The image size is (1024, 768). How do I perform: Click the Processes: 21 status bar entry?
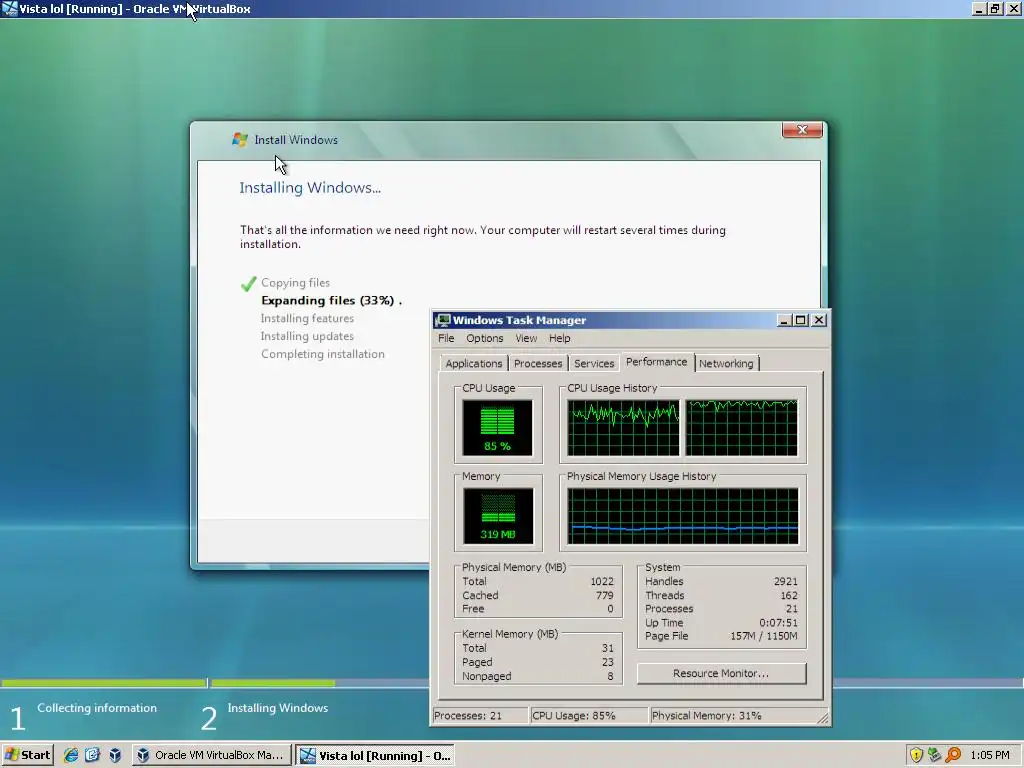[x=480, y=716]
